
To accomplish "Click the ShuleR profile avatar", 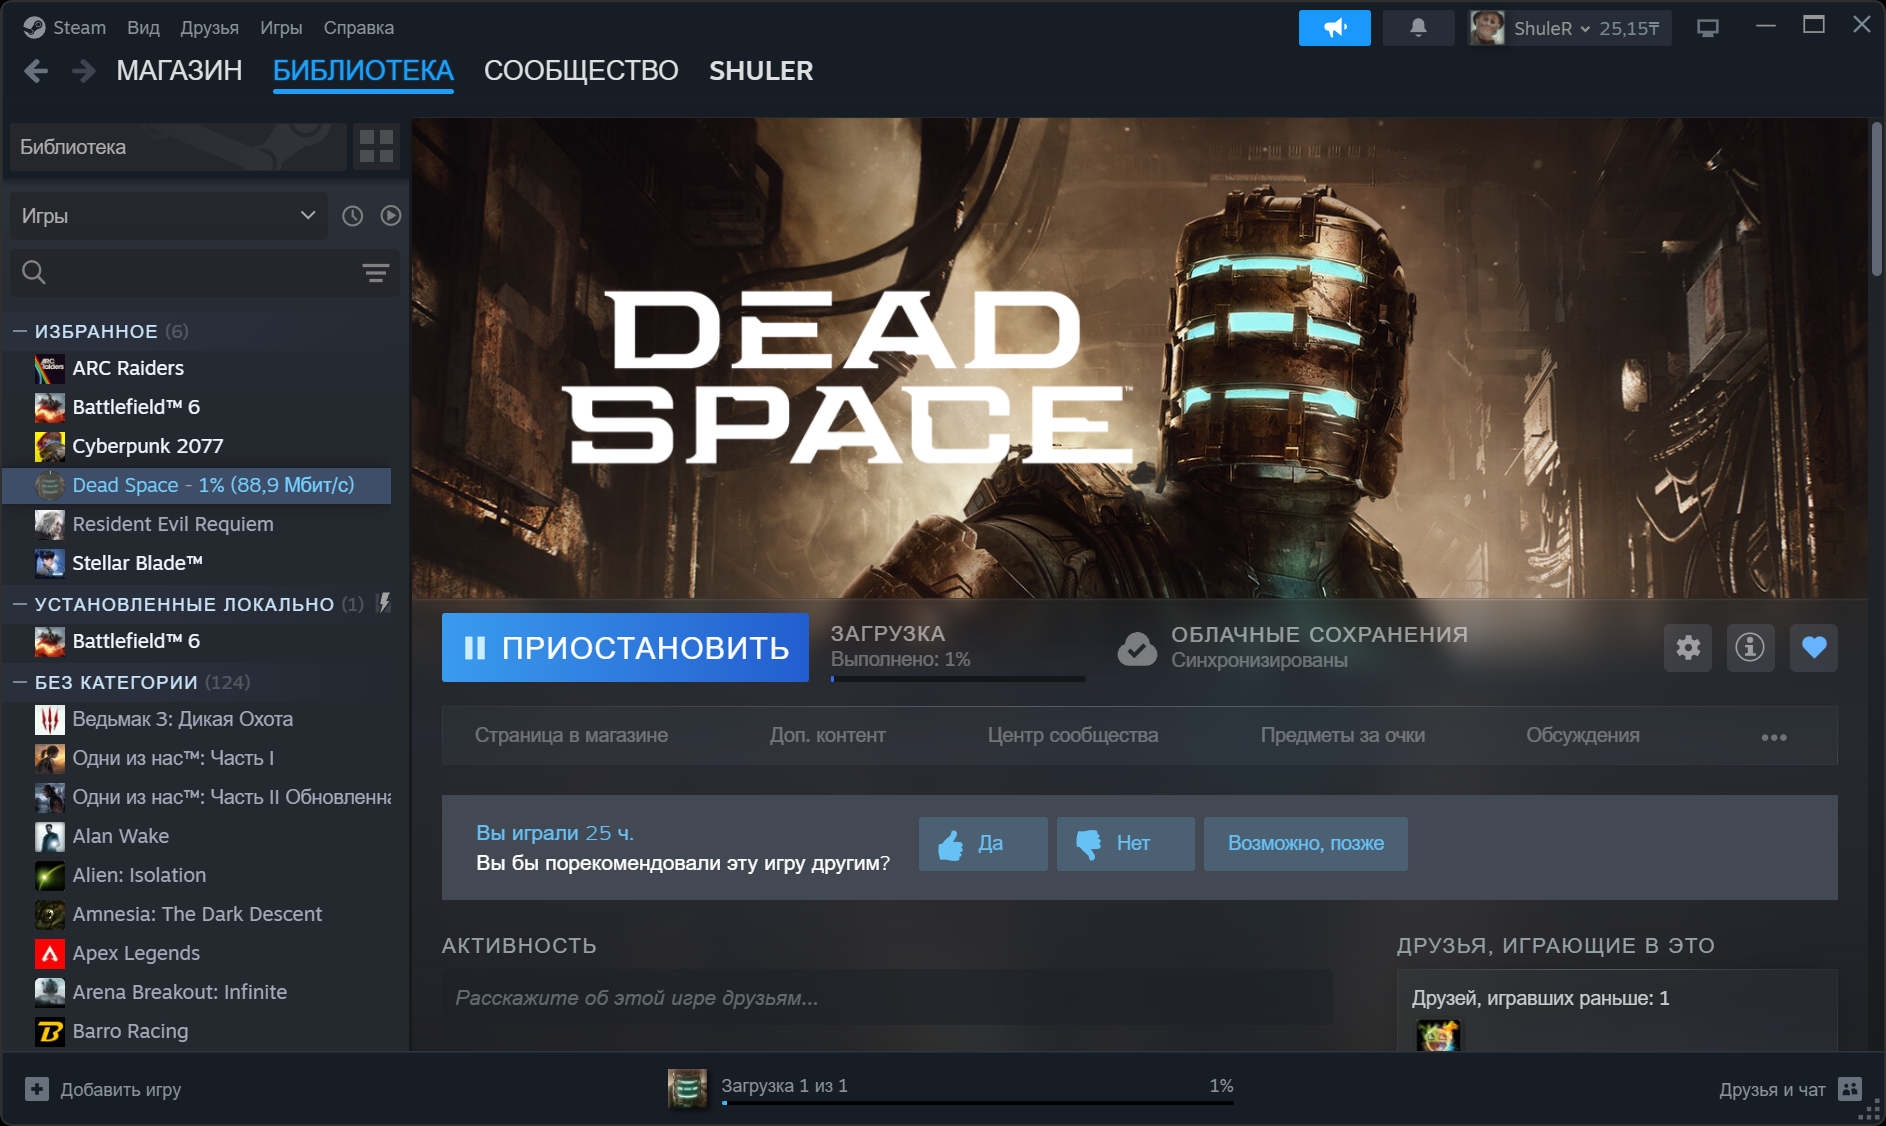I will (1487, 28).
